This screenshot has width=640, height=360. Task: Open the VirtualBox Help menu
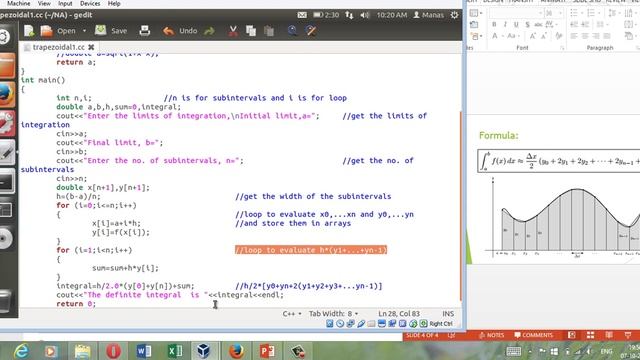pos(114,3)
